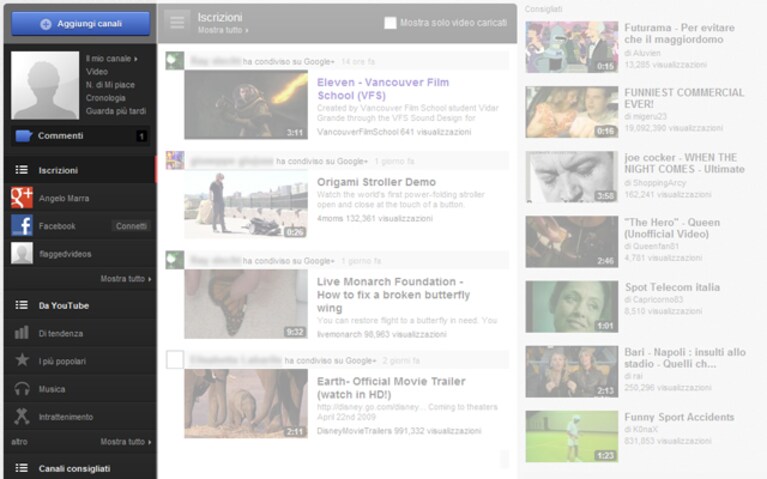
Task: Click the Iscrizioni list icon in sidebar
Action: (x=22, y=170)
